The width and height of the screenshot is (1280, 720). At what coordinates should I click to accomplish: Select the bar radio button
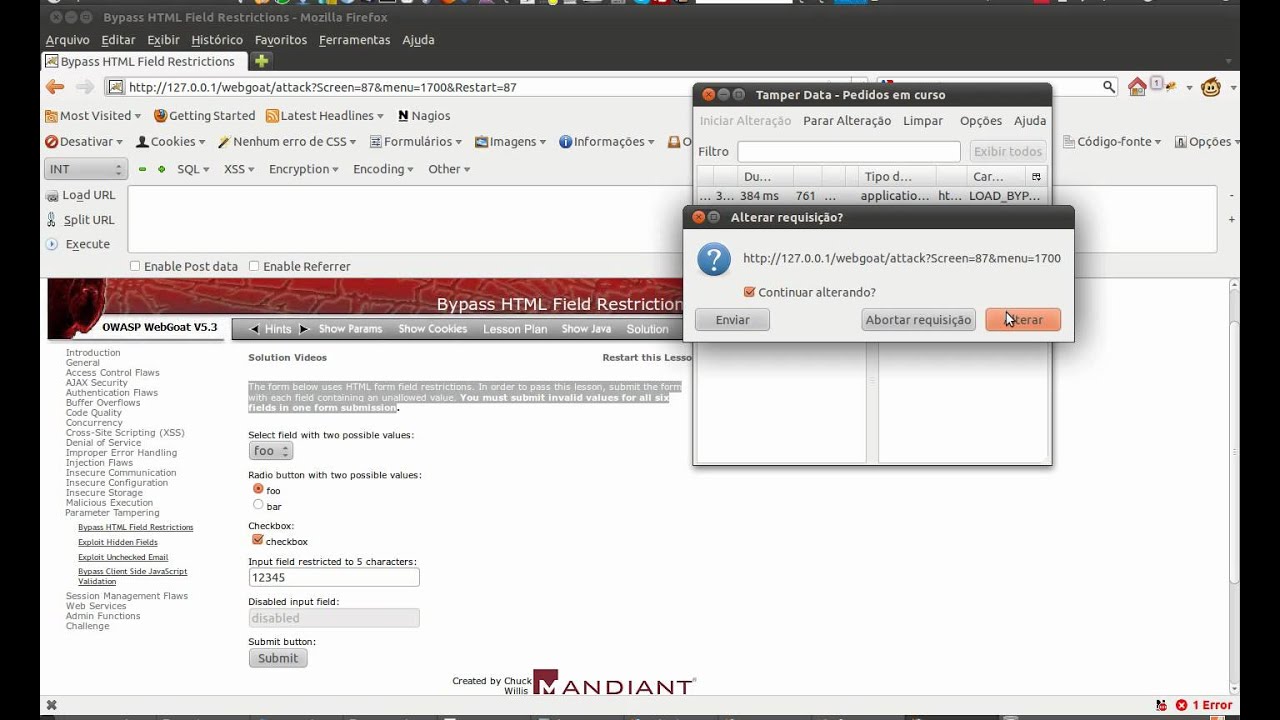[x=258, y=505]
